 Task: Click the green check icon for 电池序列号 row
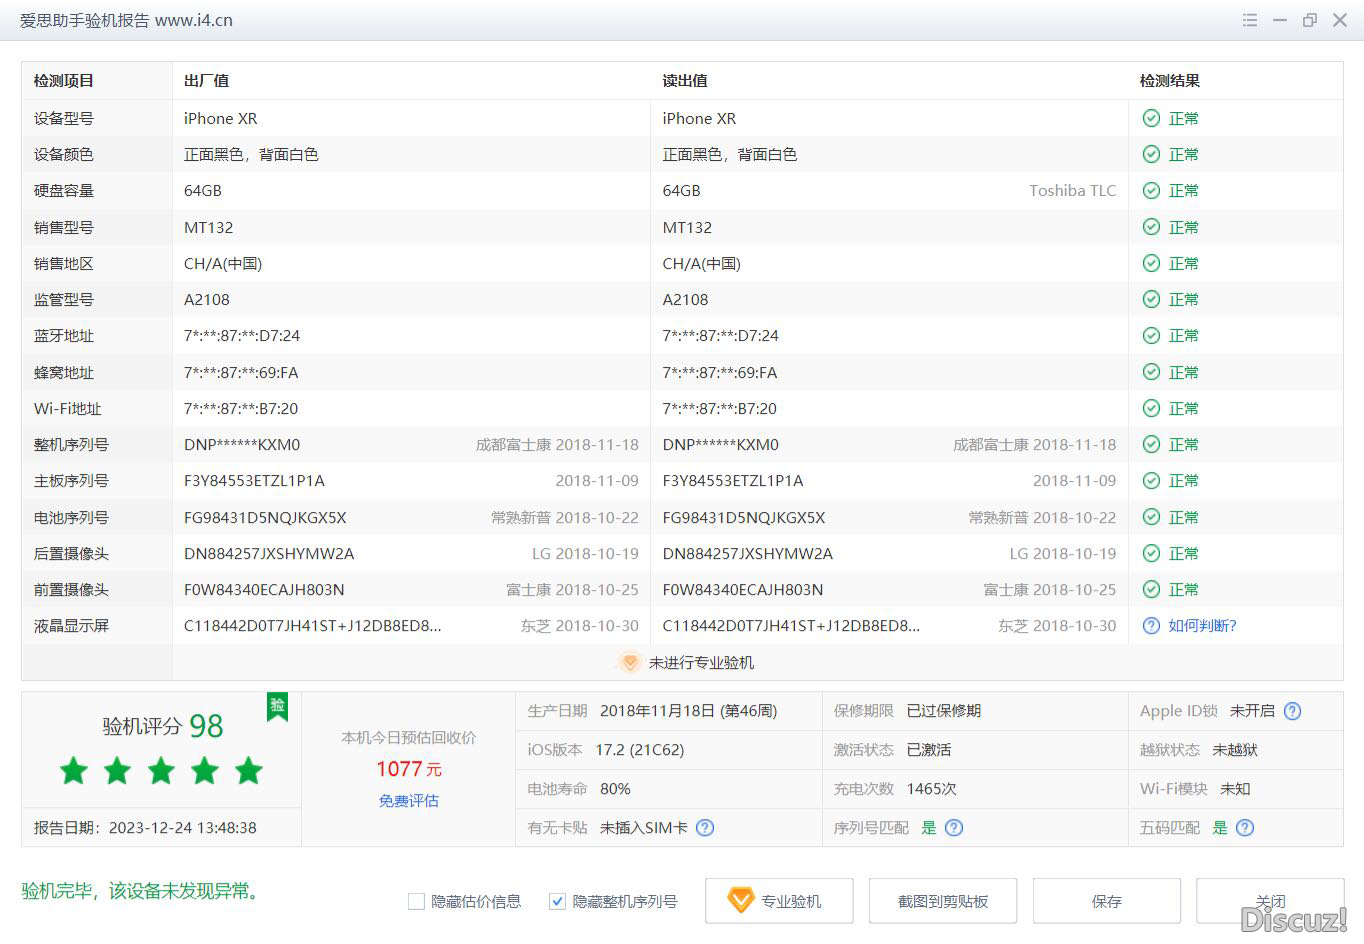[x=1151, y=517]
